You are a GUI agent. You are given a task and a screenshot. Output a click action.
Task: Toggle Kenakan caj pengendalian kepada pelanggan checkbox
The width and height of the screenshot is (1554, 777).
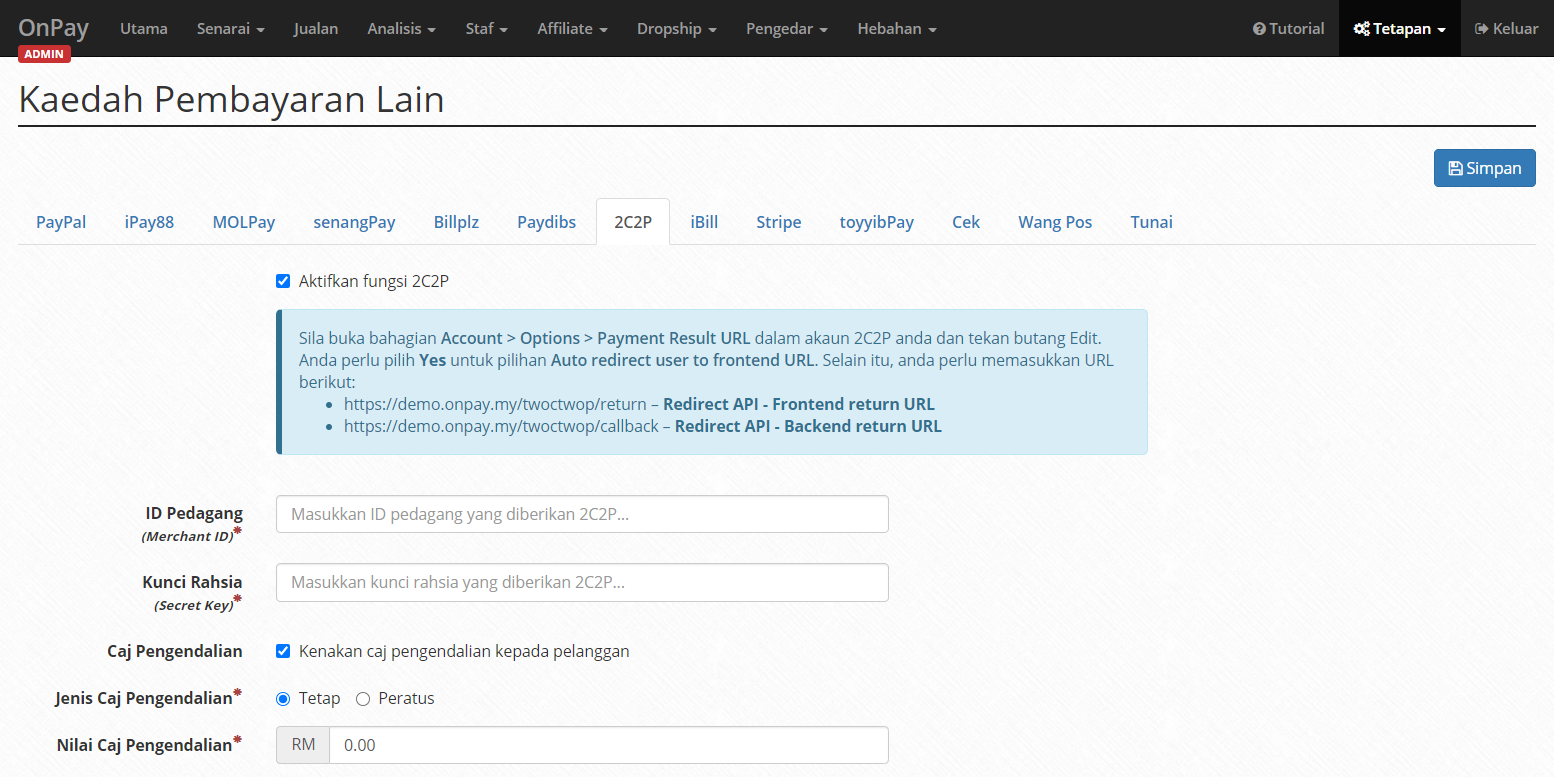pos(283,651)
